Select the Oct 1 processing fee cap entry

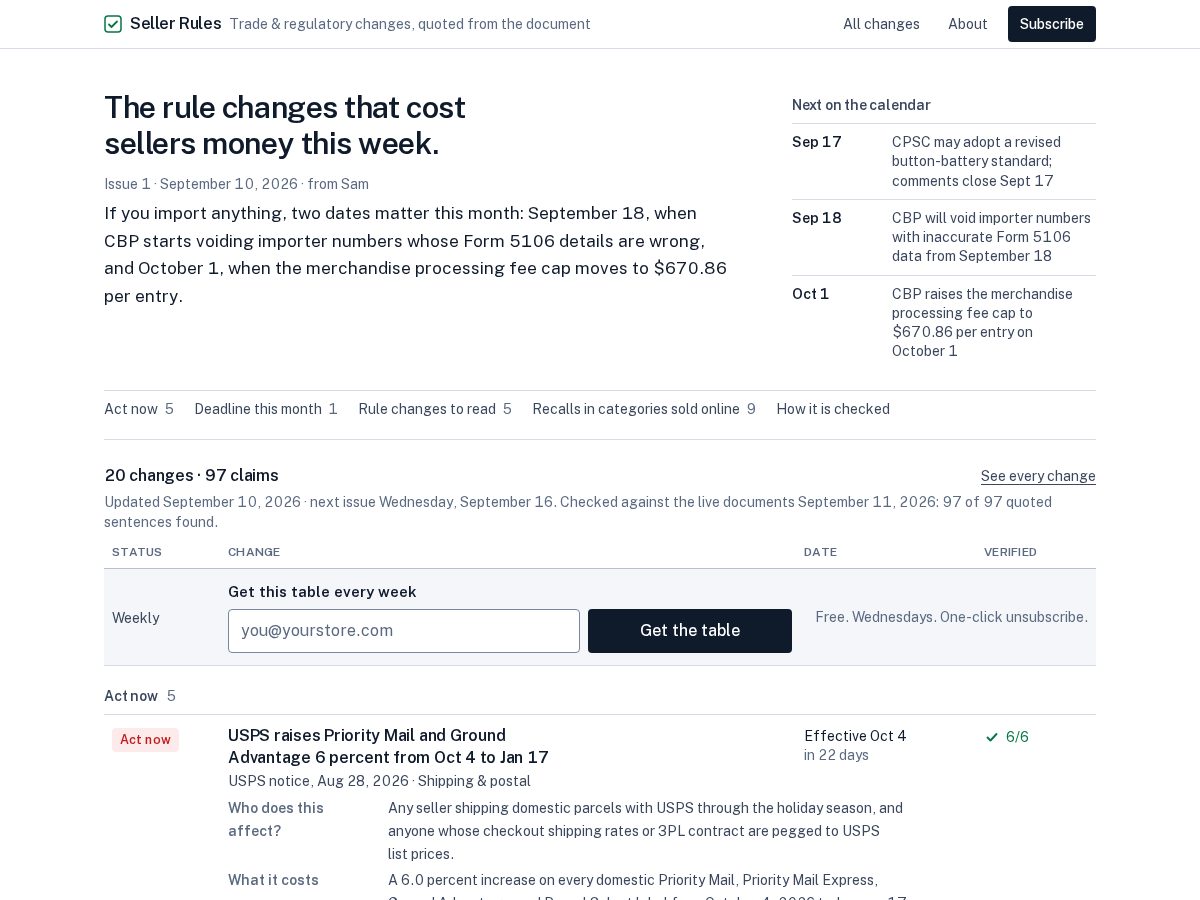[944, 322]
